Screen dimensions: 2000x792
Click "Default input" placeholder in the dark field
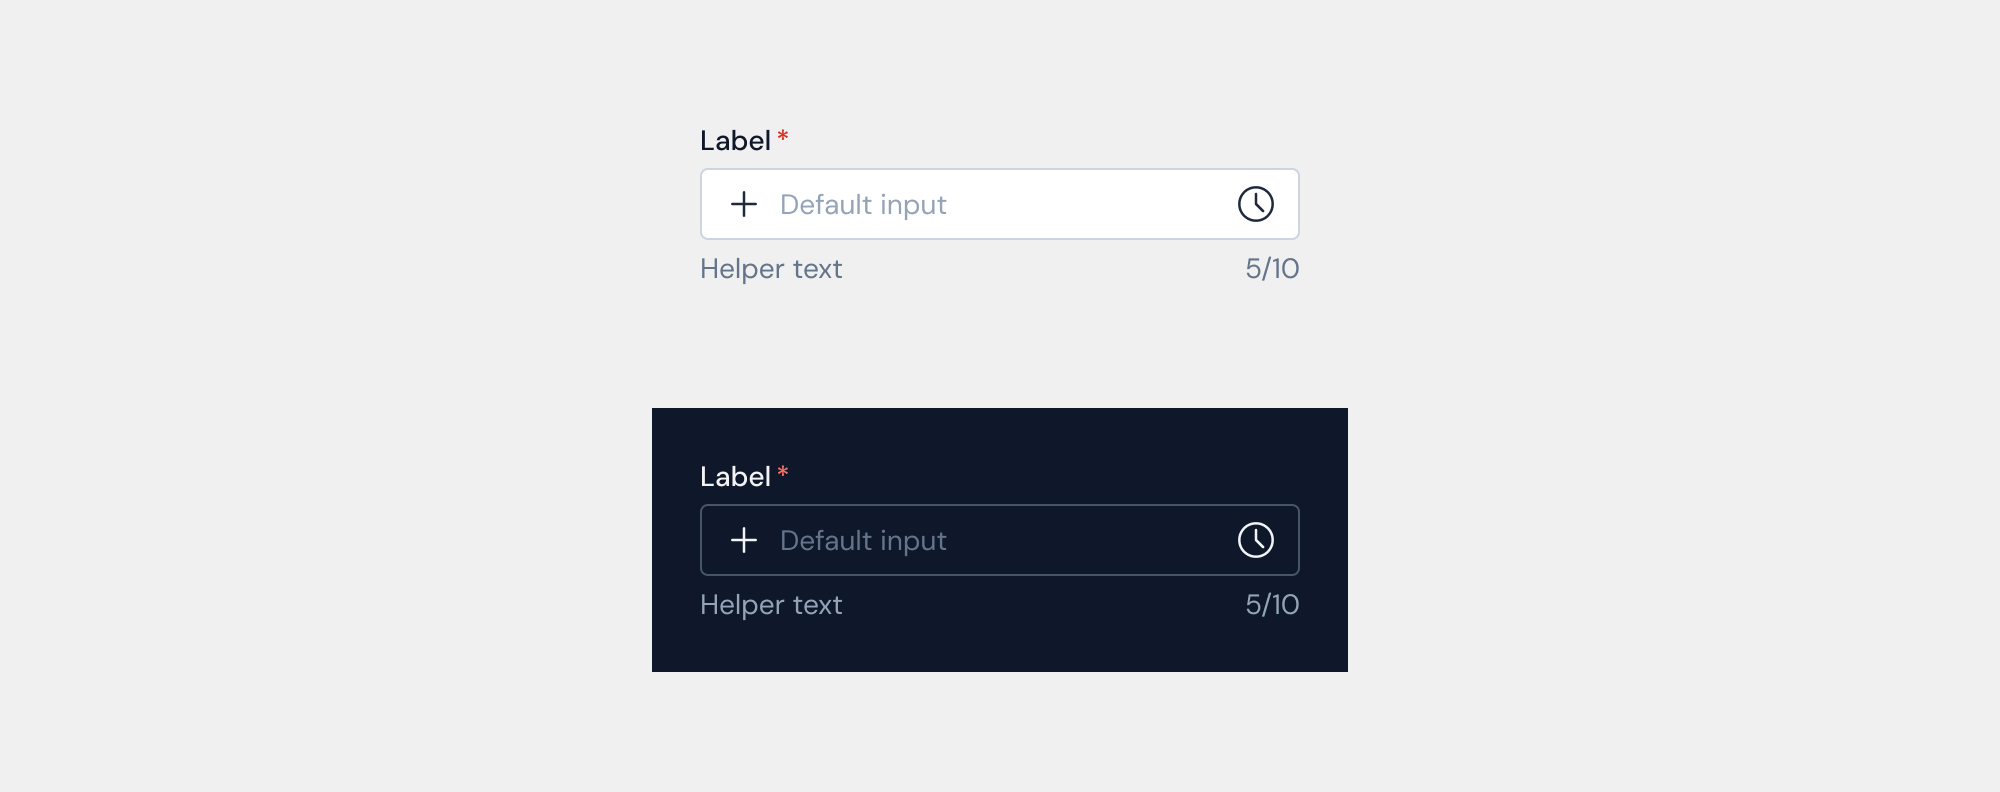click(x=863, y=541)
